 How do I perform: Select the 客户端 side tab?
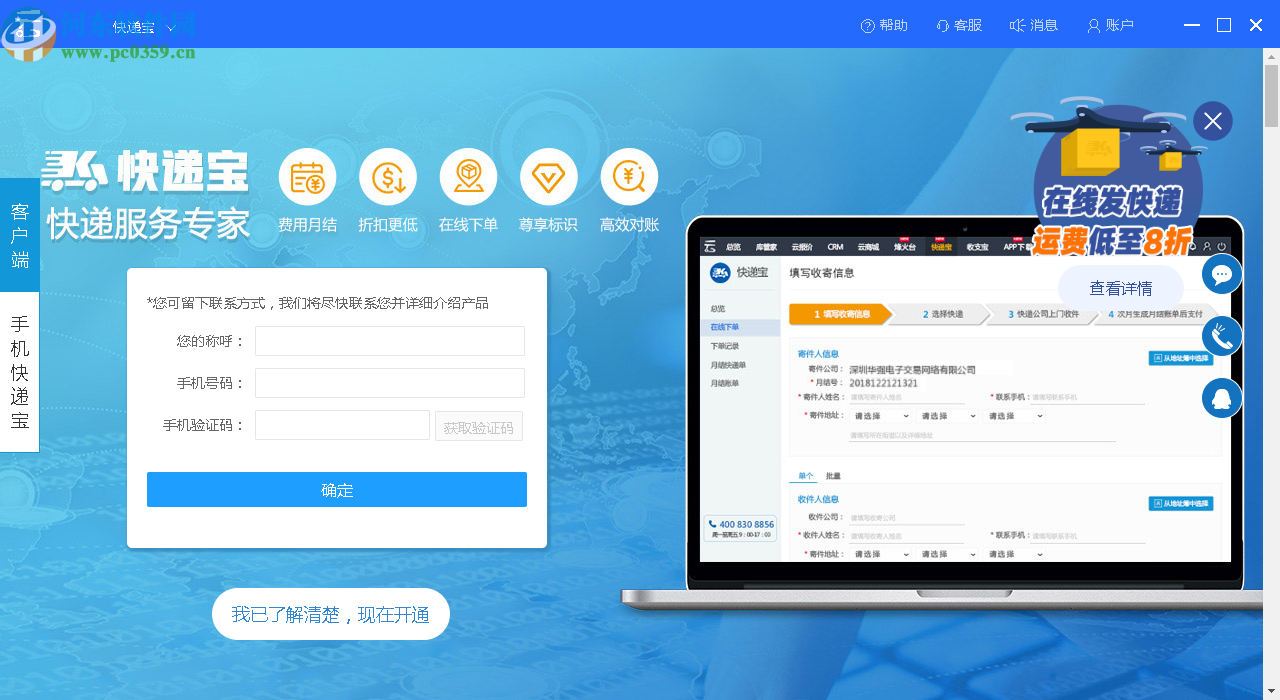(x=19, y=235)
